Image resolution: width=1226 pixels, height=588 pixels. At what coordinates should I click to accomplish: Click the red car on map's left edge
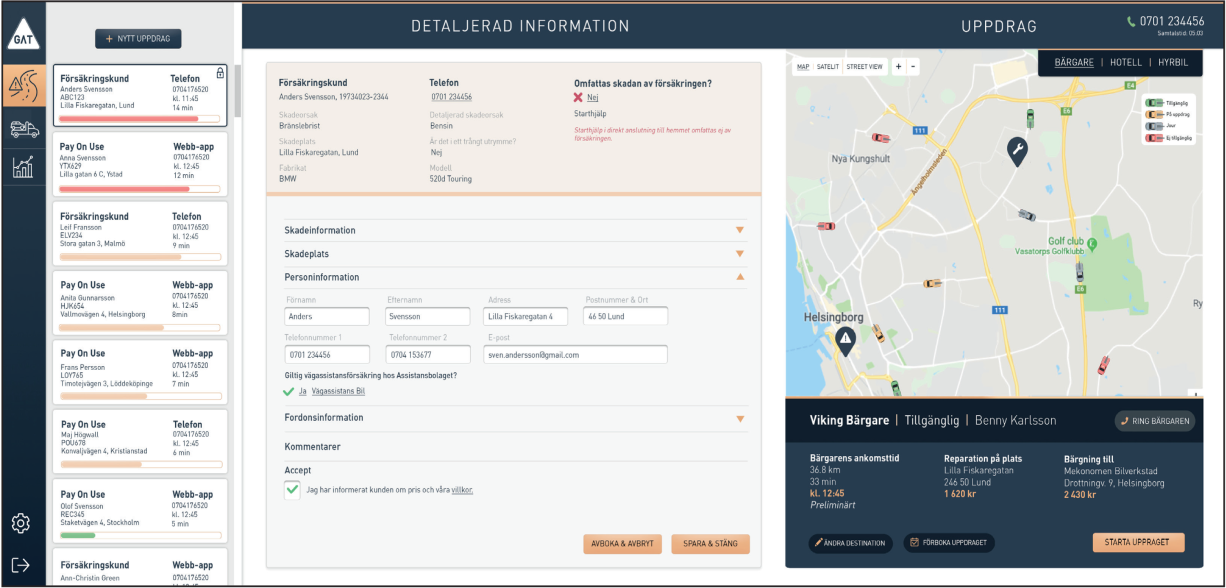pos(826,226)
